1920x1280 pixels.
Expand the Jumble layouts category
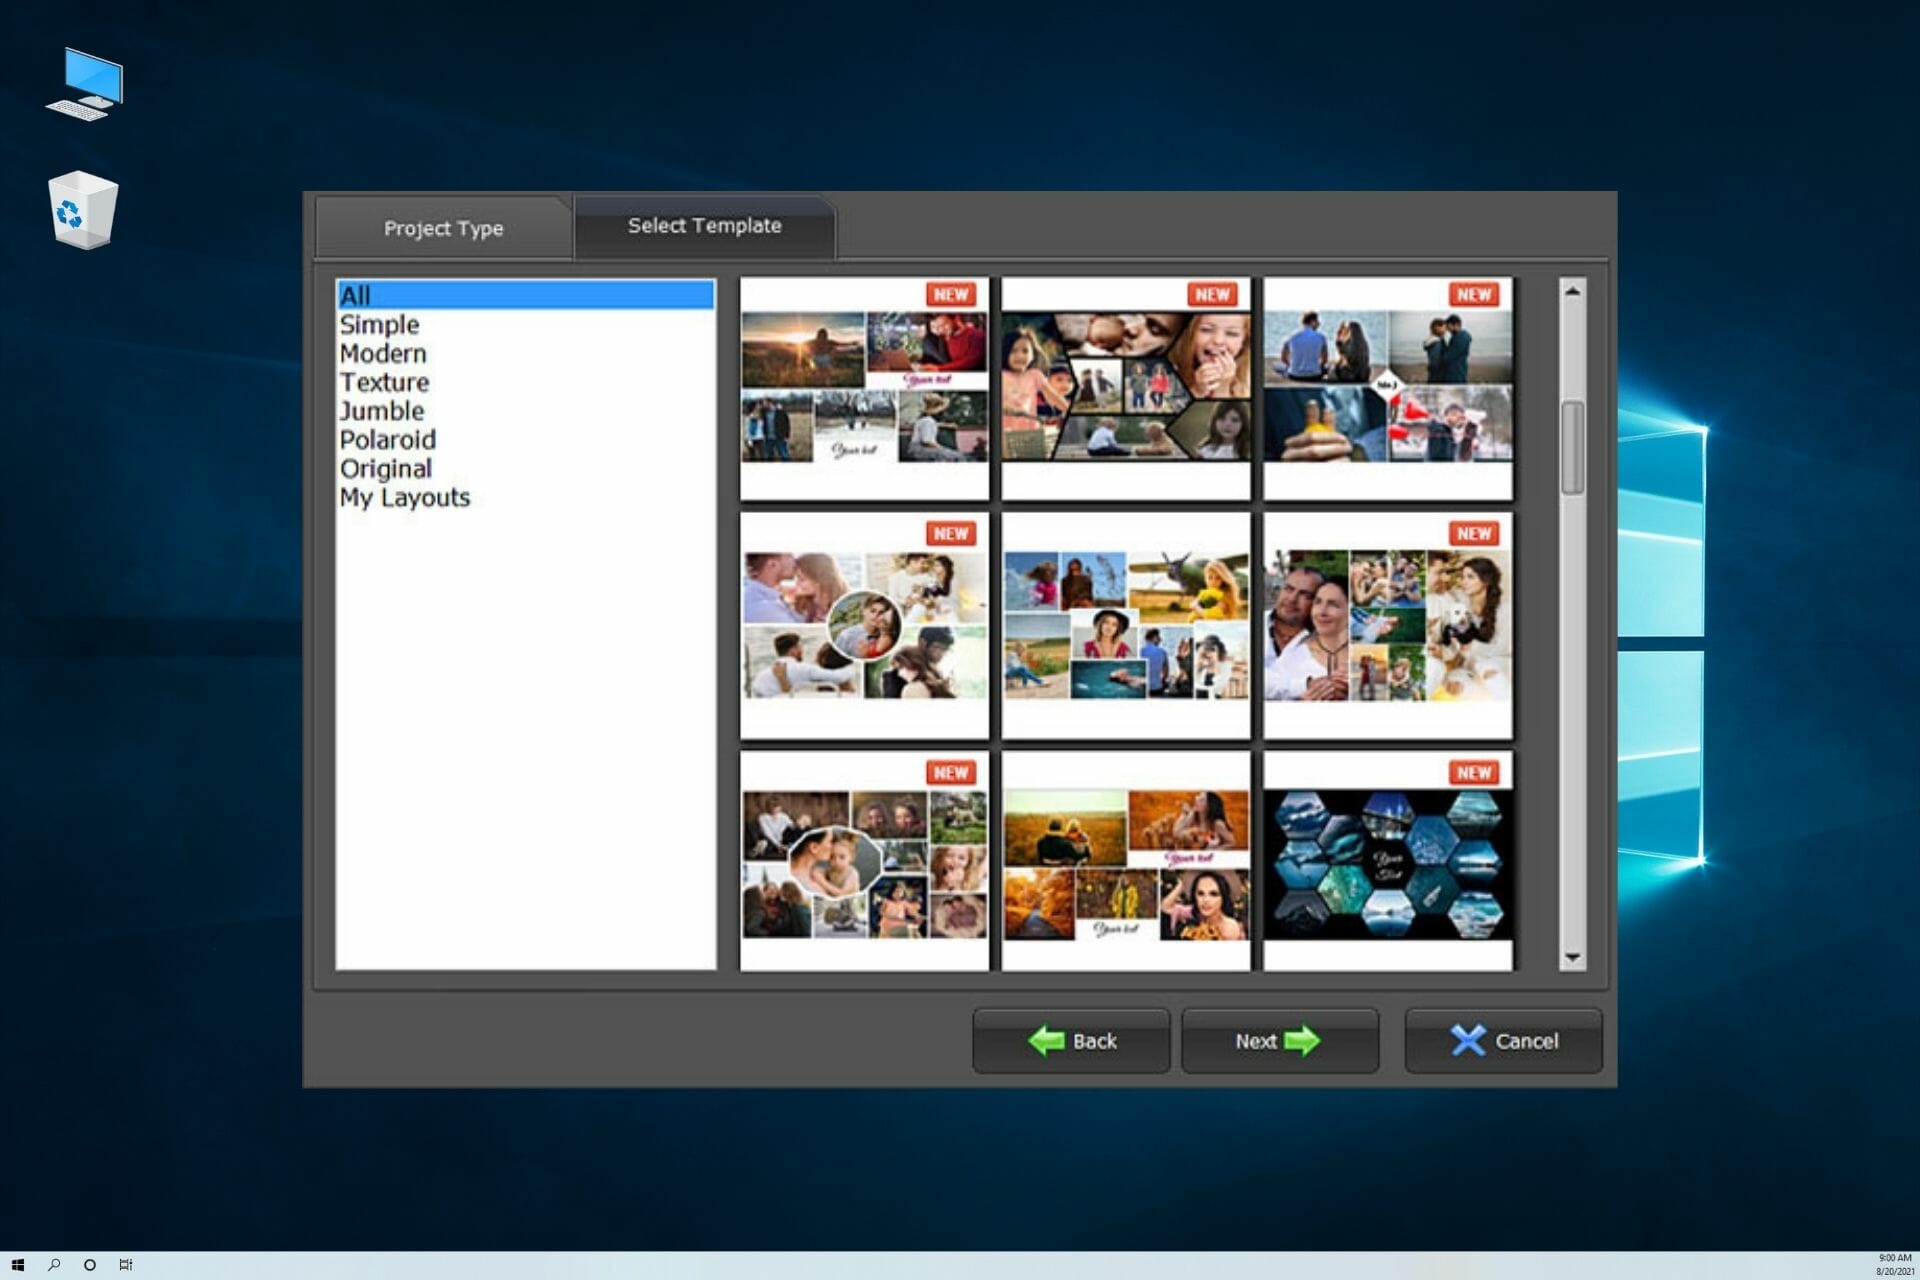pyautogui.click(x=379, y=410)
